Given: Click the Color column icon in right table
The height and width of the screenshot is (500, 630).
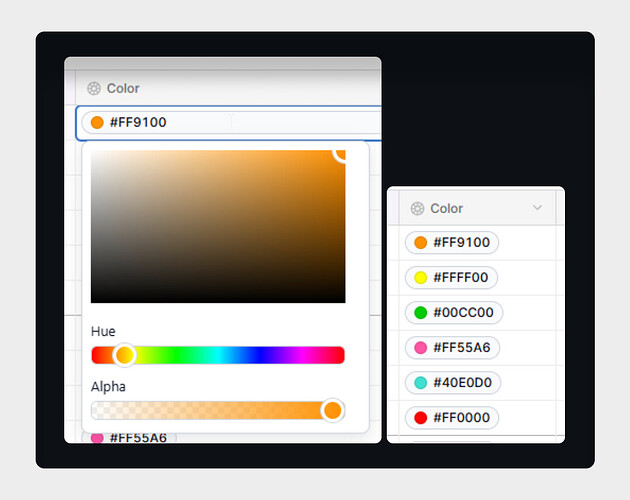Looking at the screenshot, I should 417,209.
